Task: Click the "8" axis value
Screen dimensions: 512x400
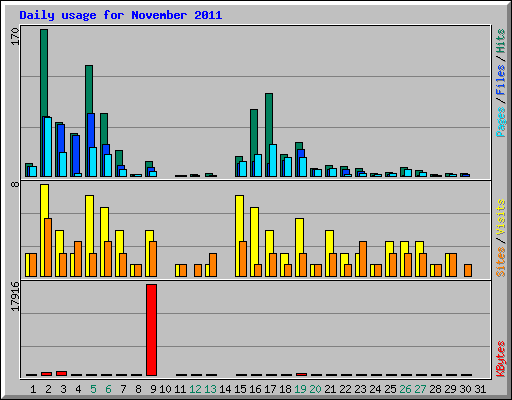Action: (15, 184)
